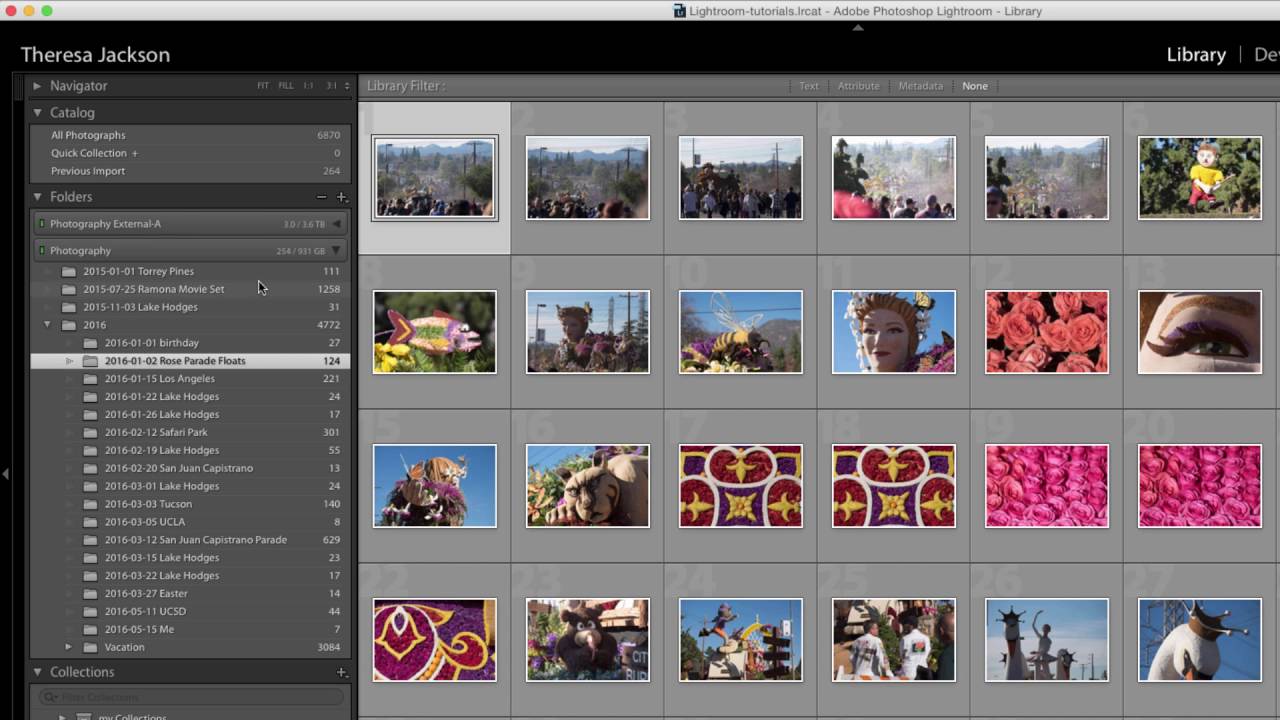Click the macOS green zoom window button

pyautogui.click(x=47, y=11)
